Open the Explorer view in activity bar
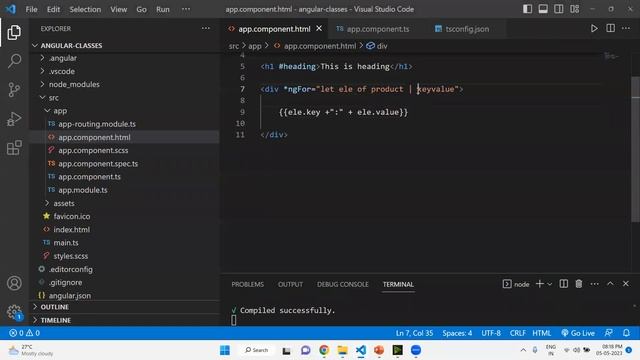 pos(14,32)
